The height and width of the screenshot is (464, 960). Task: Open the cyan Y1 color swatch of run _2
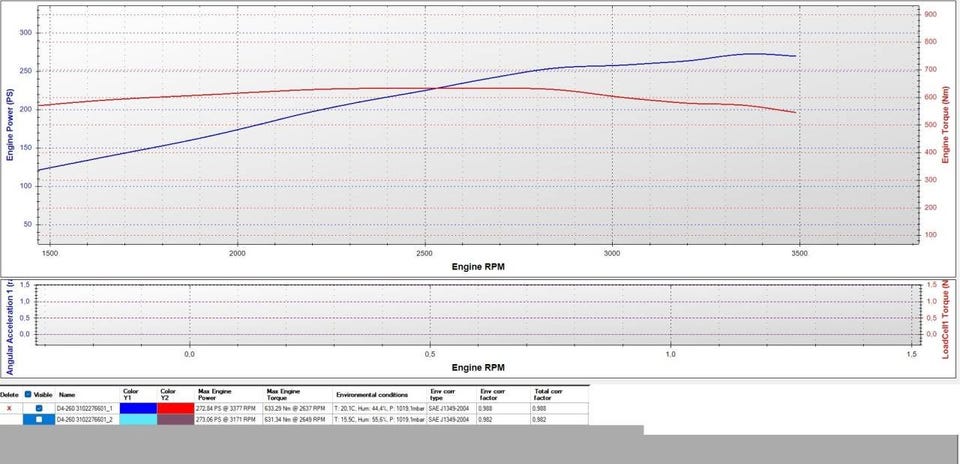click(x=138, y=419)
